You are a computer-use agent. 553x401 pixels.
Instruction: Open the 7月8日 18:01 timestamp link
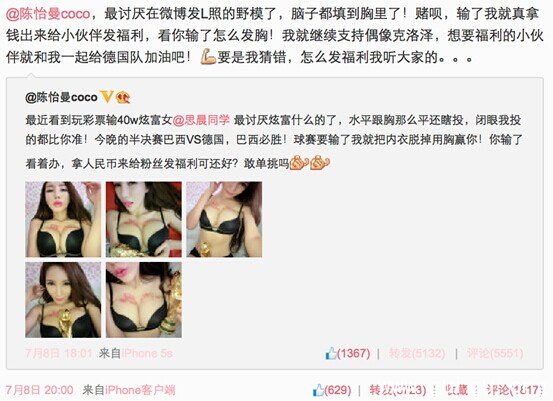59,353
